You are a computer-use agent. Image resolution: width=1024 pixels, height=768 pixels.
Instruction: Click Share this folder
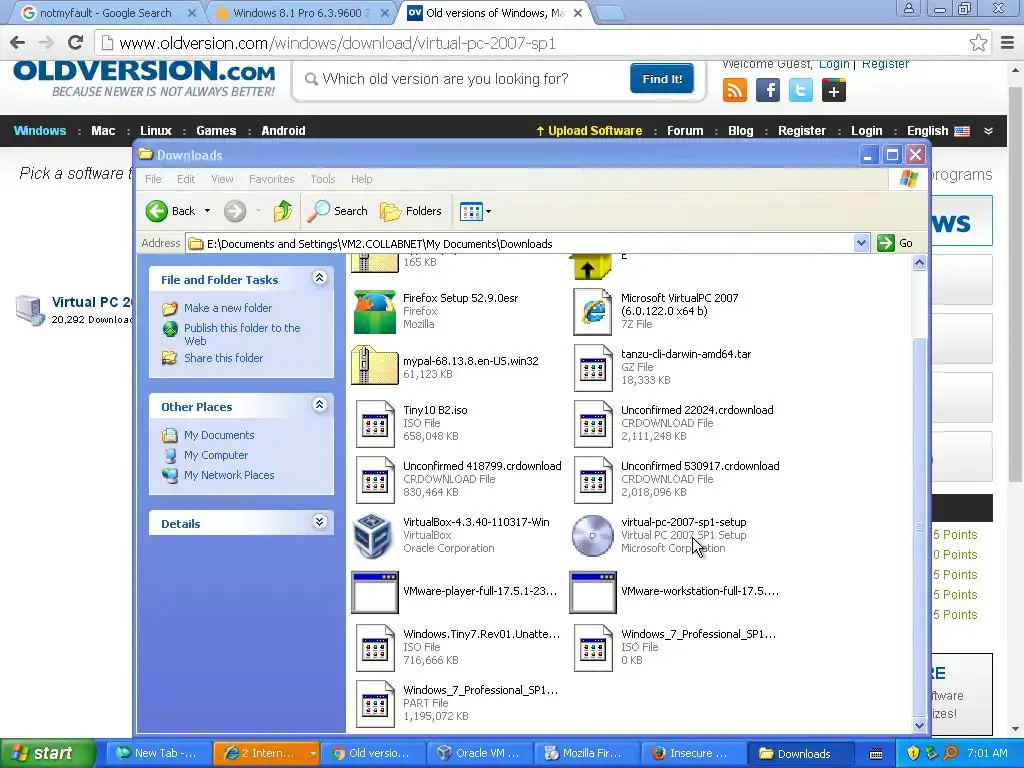click(x=223, y=358)
